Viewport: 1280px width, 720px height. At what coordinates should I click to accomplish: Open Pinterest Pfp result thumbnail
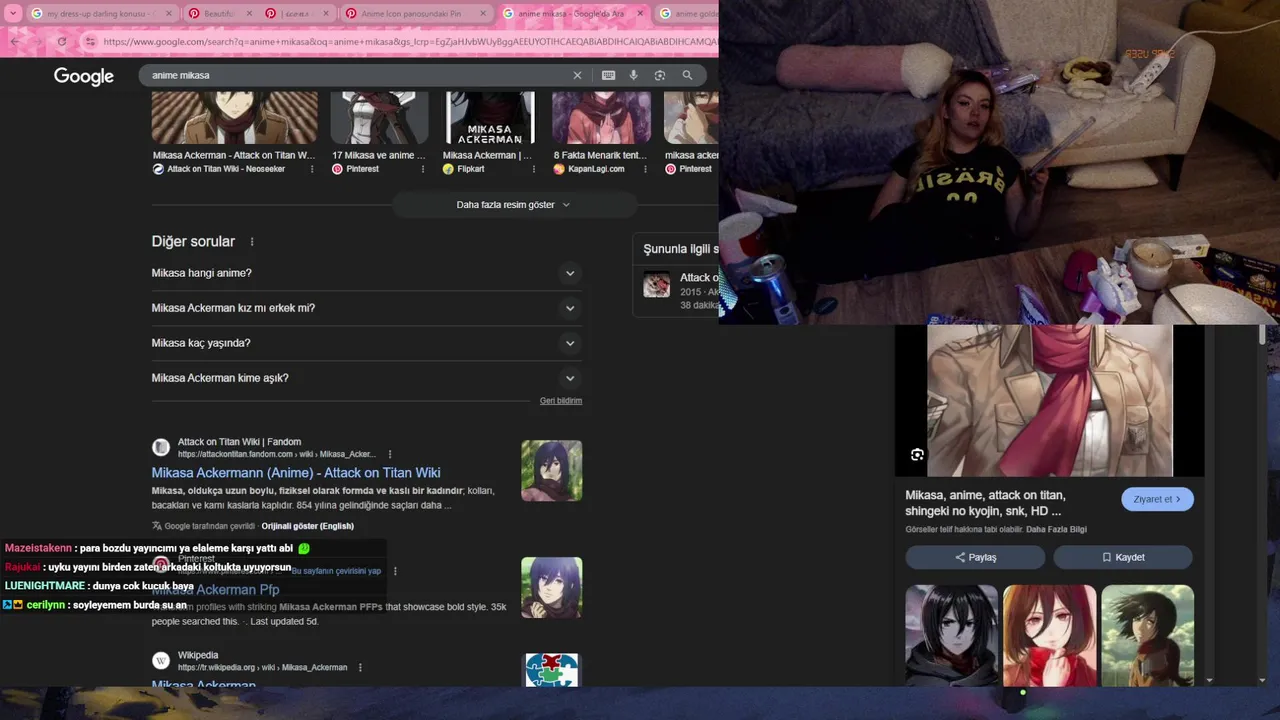click(551, 587)
